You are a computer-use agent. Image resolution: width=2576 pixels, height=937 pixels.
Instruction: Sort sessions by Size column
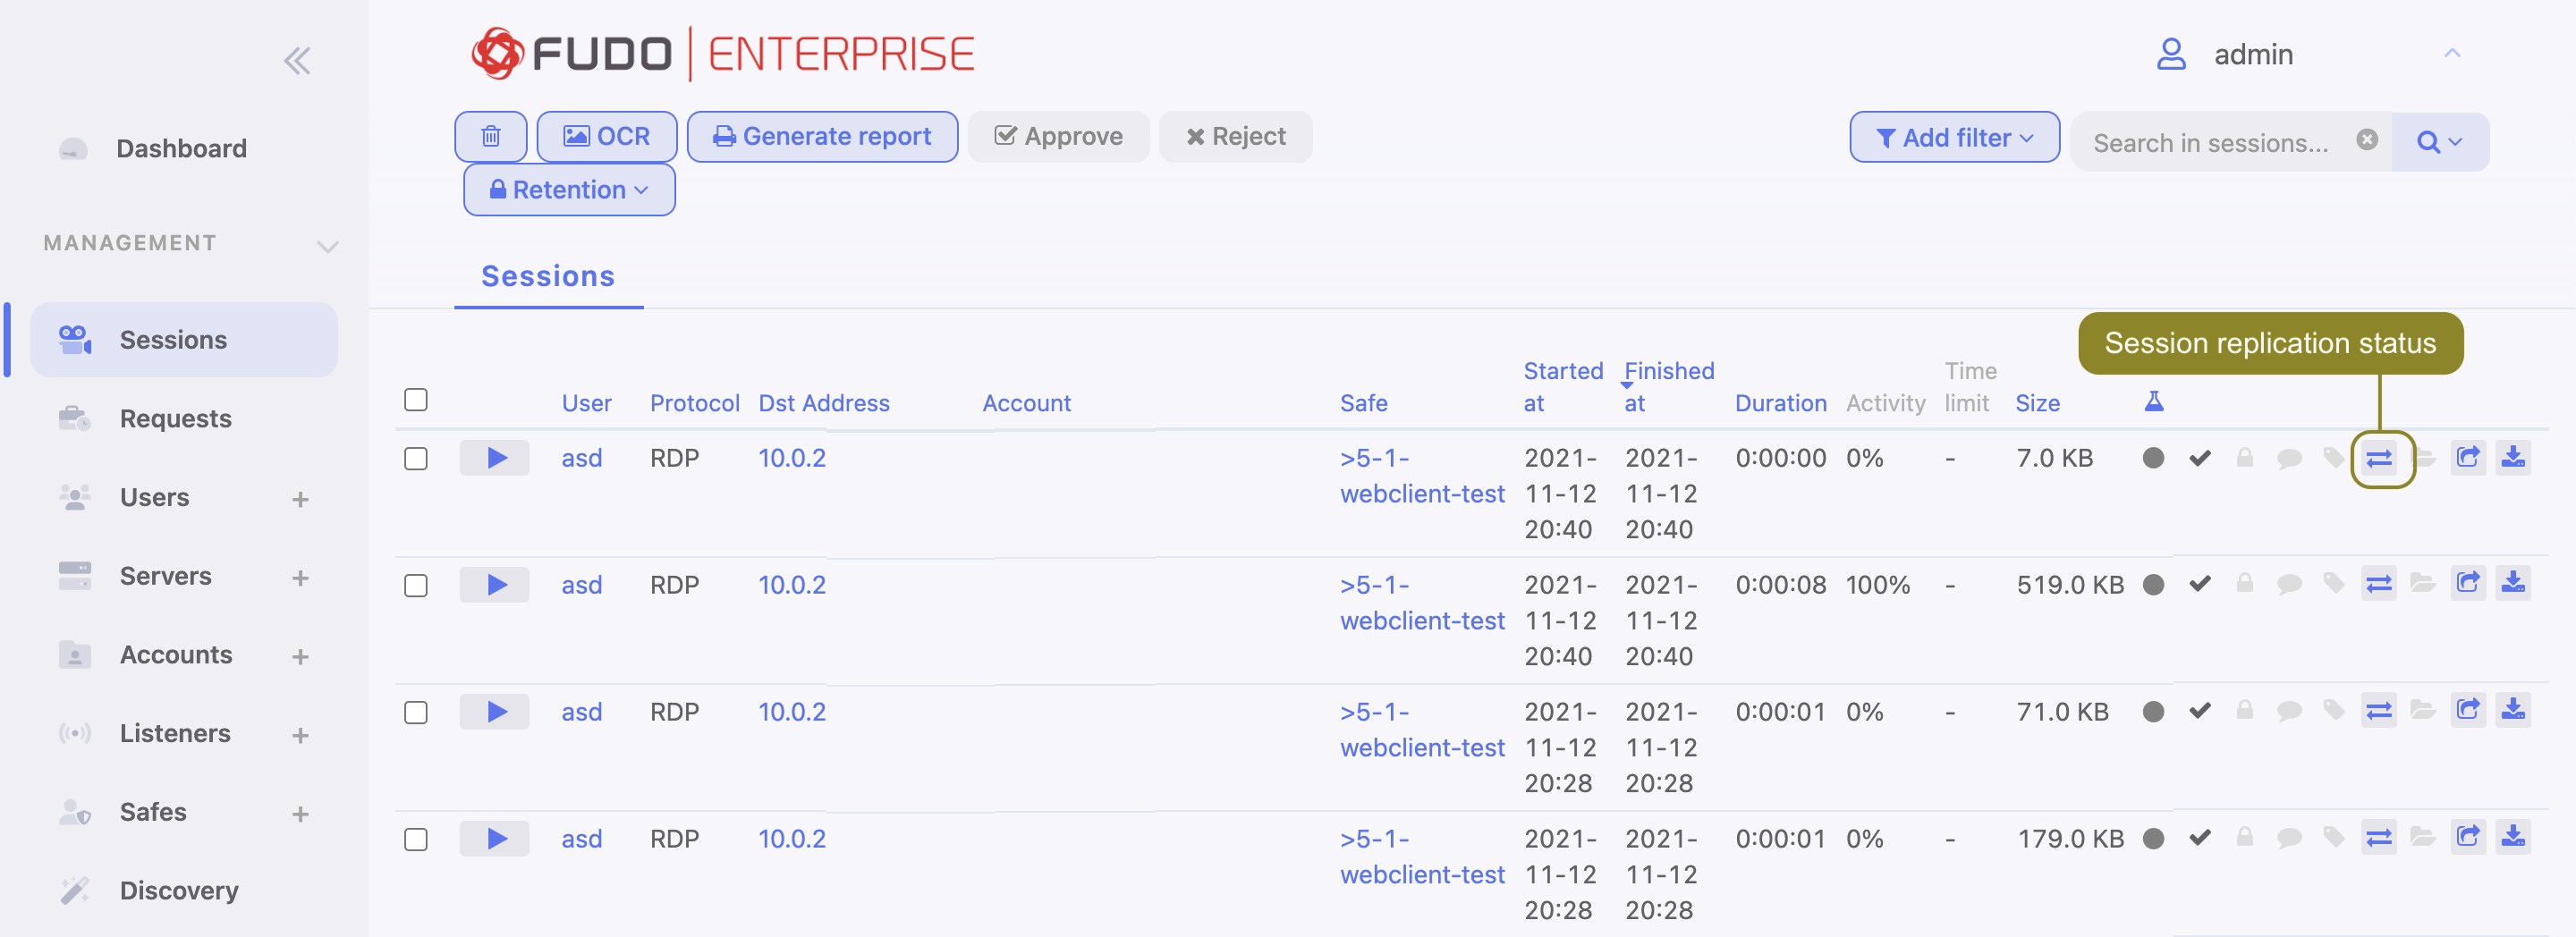click(2037, 403)
